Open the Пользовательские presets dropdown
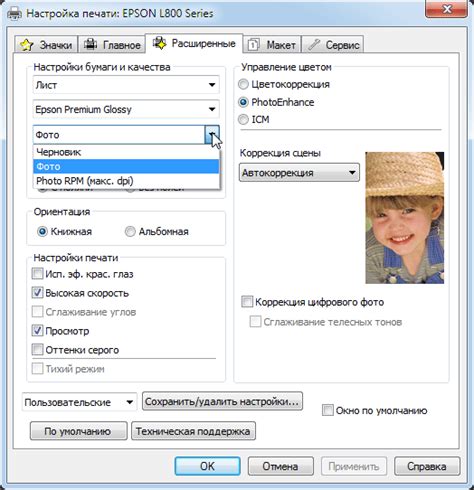Screen dimensions: 474x490 [79, 402]
